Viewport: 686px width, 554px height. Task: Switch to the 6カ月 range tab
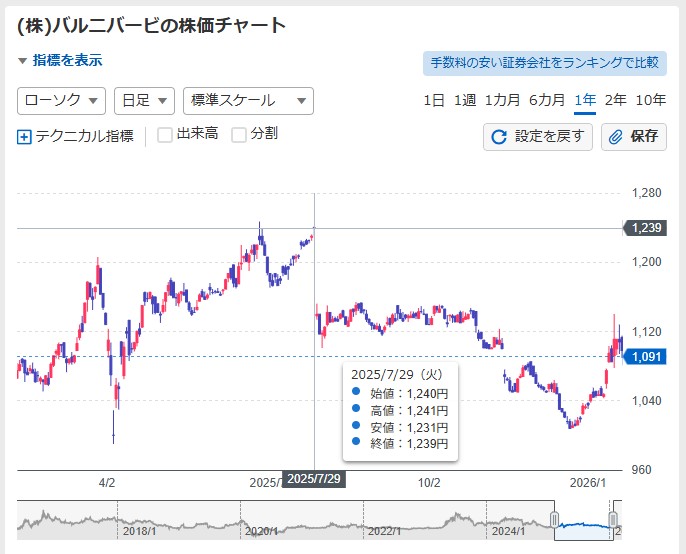point(547,100)
